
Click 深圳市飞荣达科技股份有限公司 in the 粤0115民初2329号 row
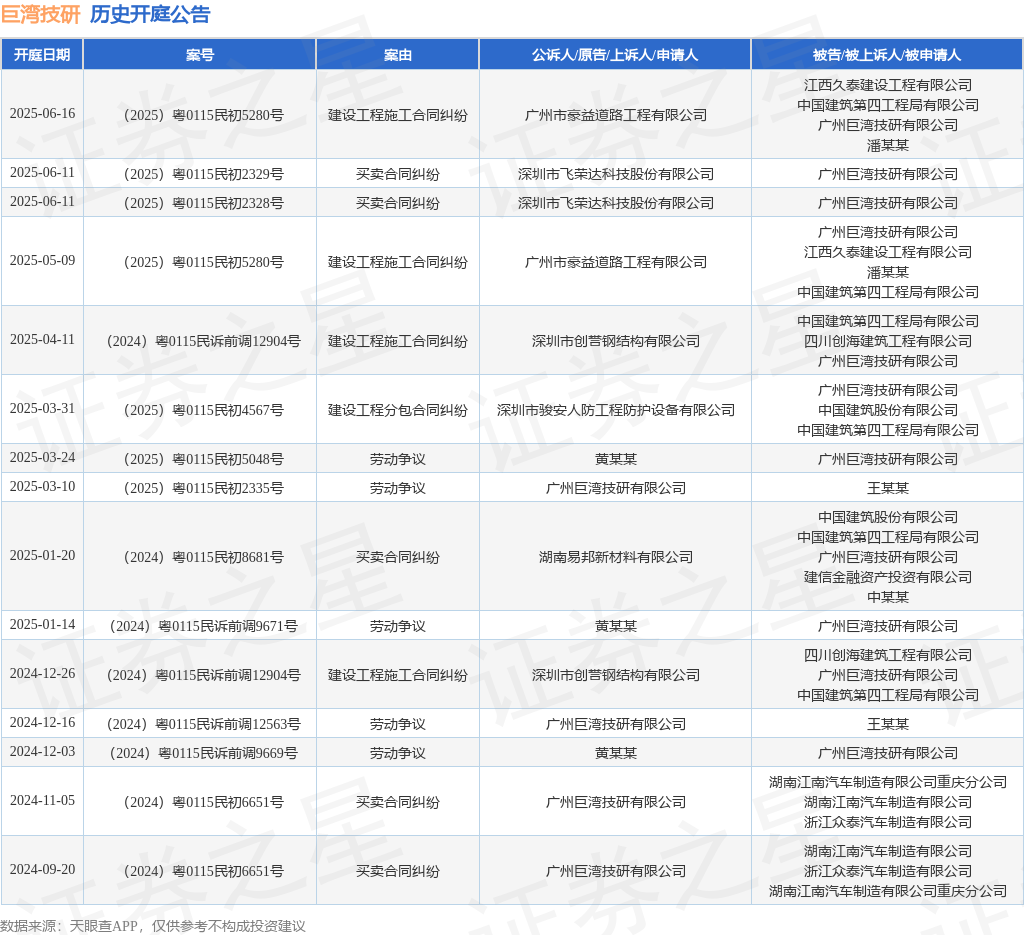[x=615, y=174]
